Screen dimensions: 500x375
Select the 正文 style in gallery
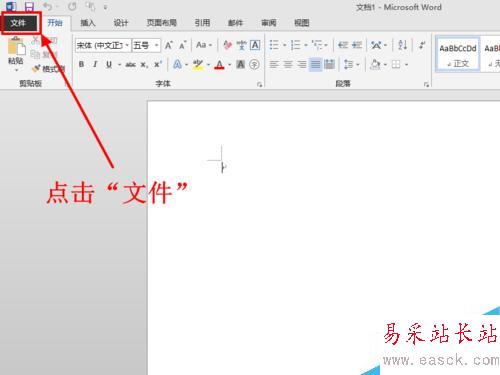pyautogui.click(x=458, y=54)
